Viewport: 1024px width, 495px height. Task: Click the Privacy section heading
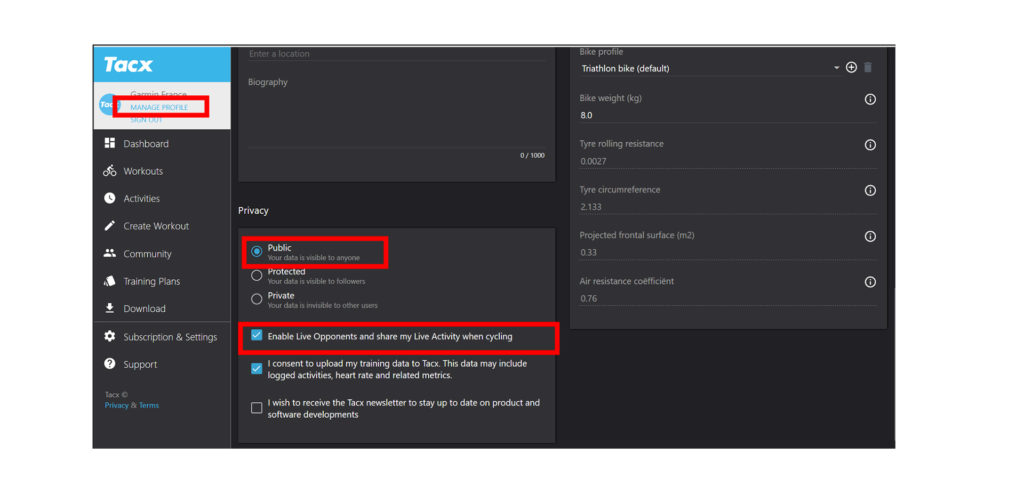(253, 210)
